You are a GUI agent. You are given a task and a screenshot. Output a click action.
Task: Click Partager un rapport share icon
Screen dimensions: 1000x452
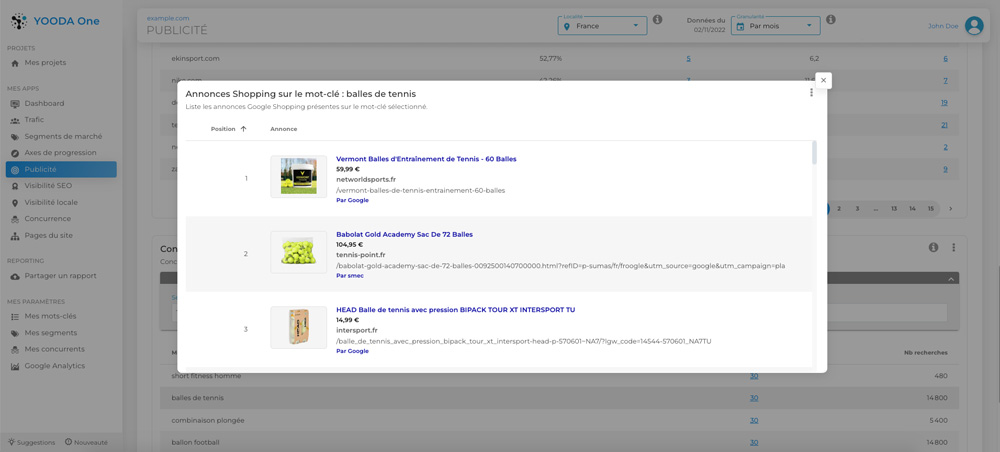tap(15, 276)
